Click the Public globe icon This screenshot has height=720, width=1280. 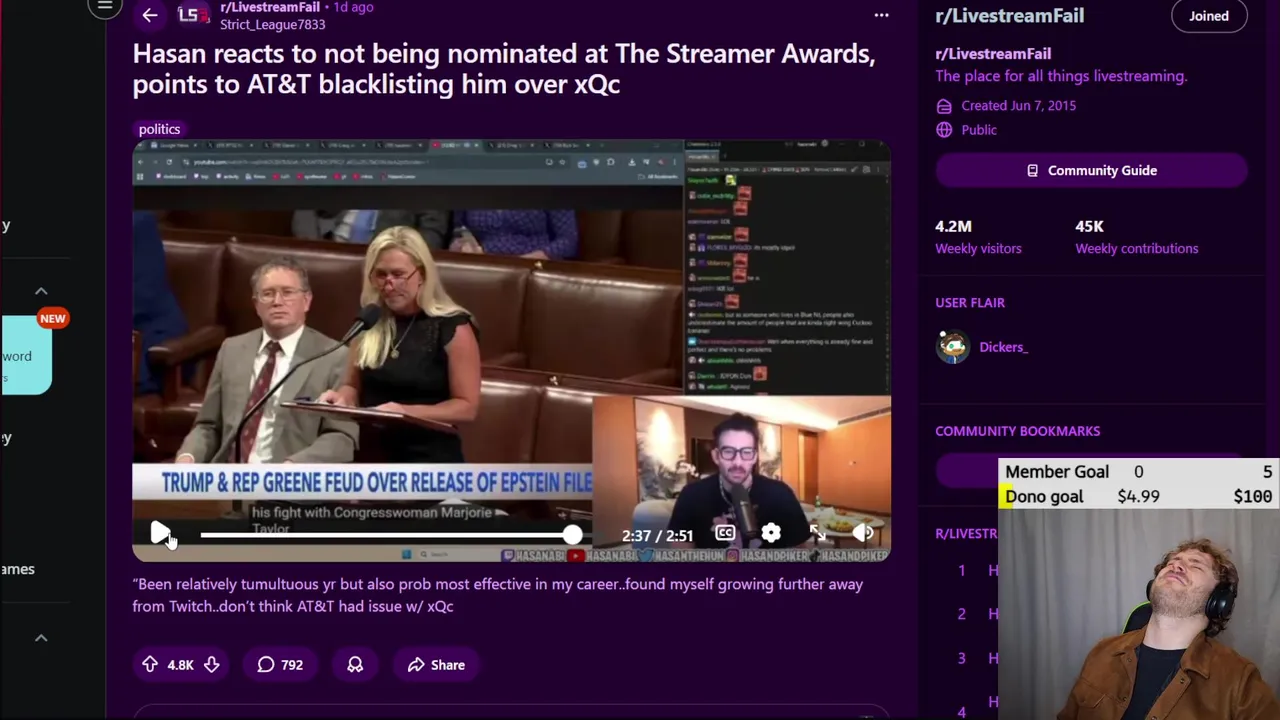[944, 130]
